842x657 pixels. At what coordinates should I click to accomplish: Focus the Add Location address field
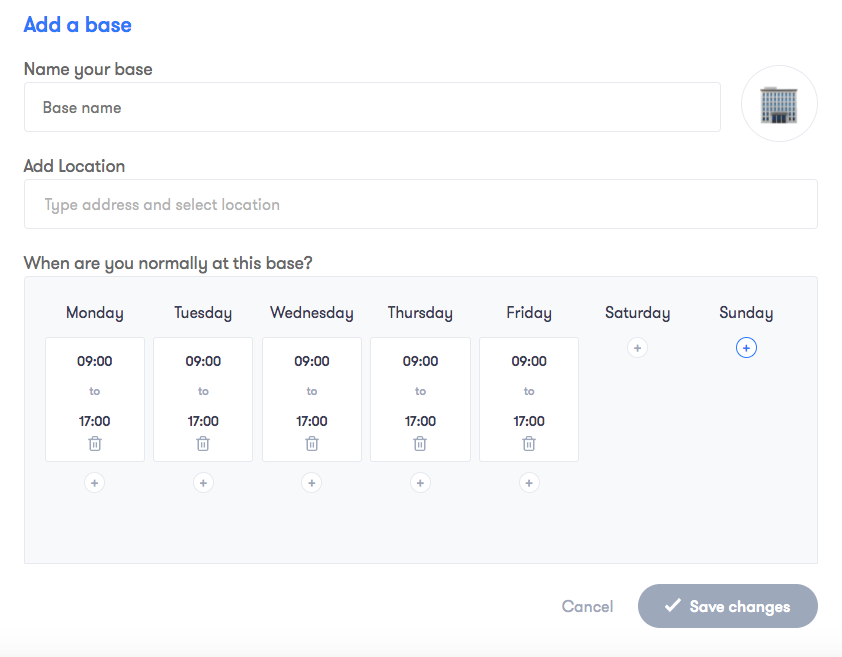[420, 204]
